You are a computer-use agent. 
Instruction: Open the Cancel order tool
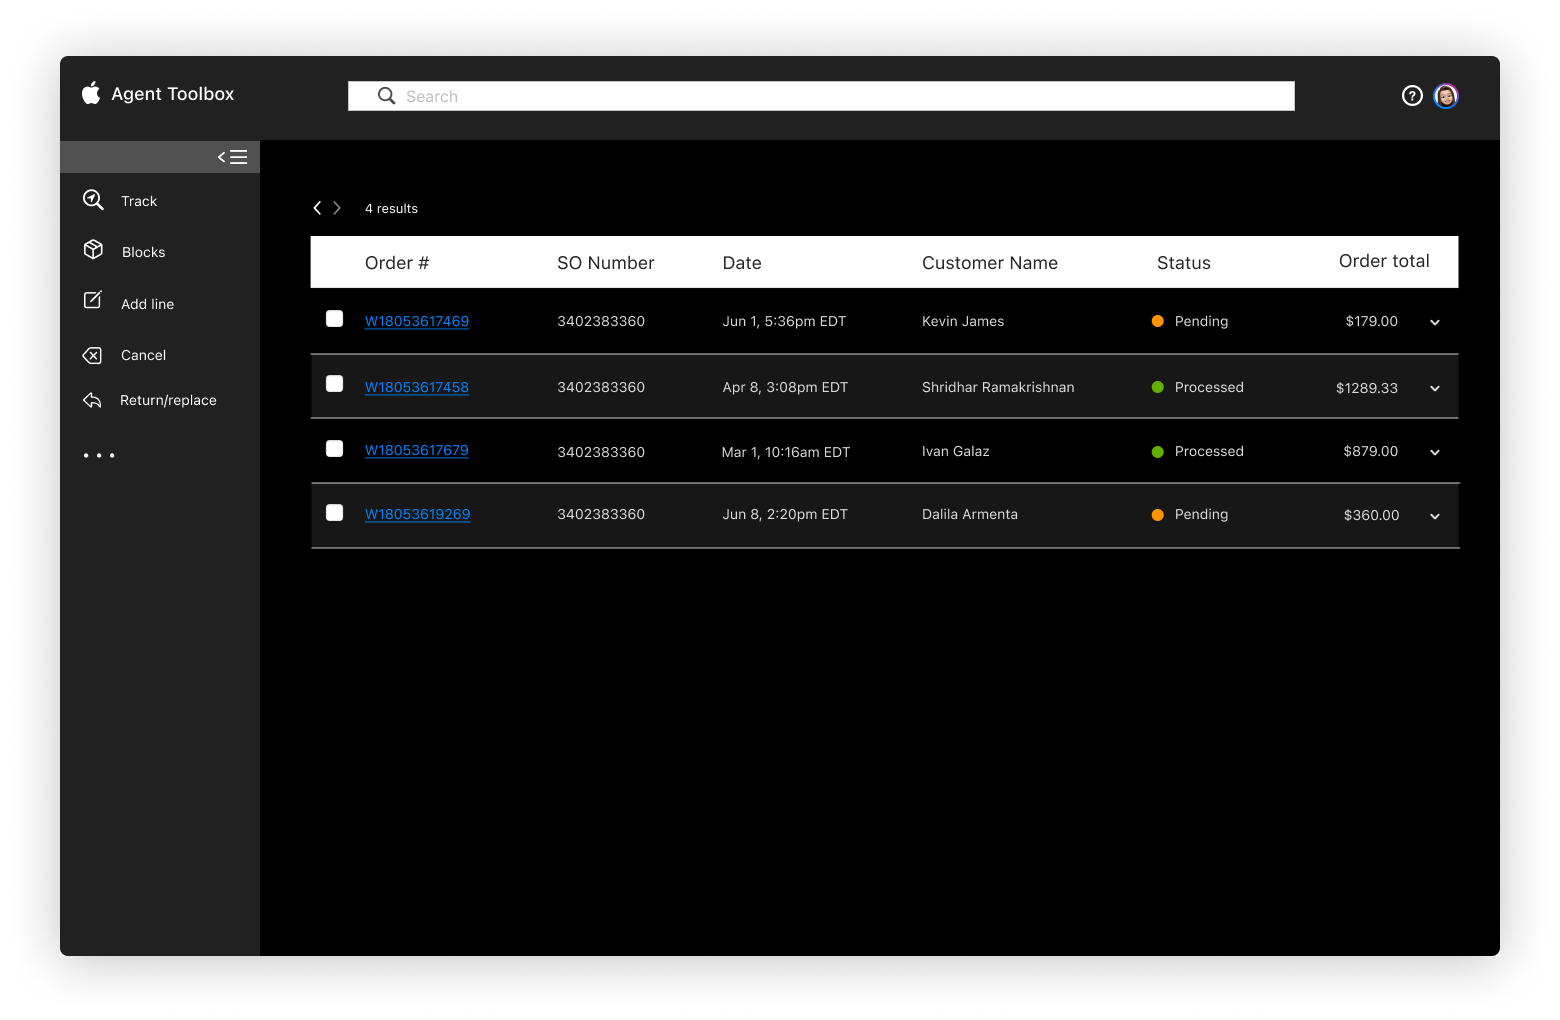[142, 355]
